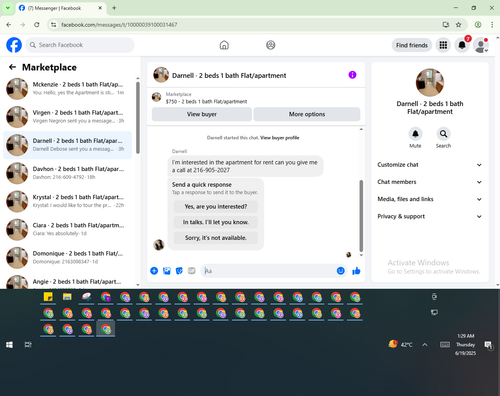Click Darnell's large profile picture in sidebar
The width and height of the screenshot is (500, 396).
click(430, 82)
